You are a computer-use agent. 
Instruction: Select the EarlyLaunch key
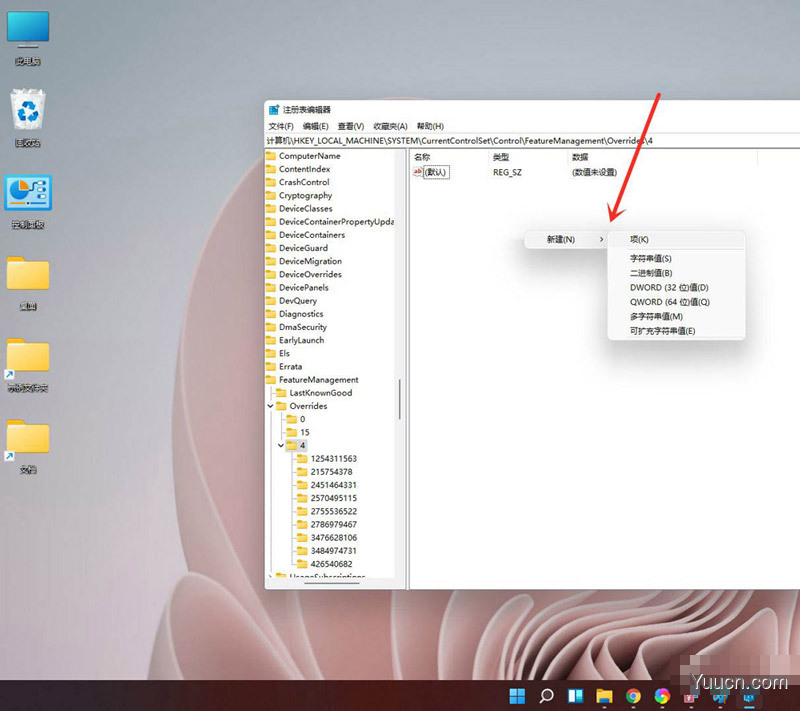tap(301, 340)
